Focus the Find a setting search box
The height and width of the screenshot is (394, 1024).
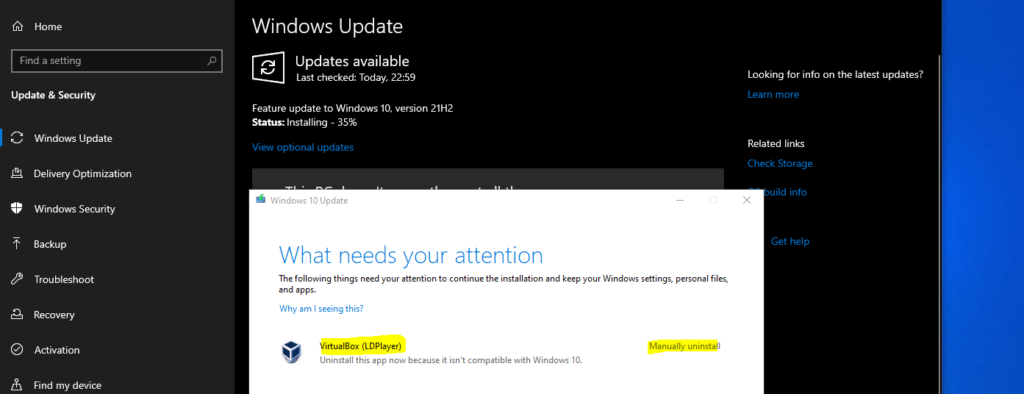point(117,61)
